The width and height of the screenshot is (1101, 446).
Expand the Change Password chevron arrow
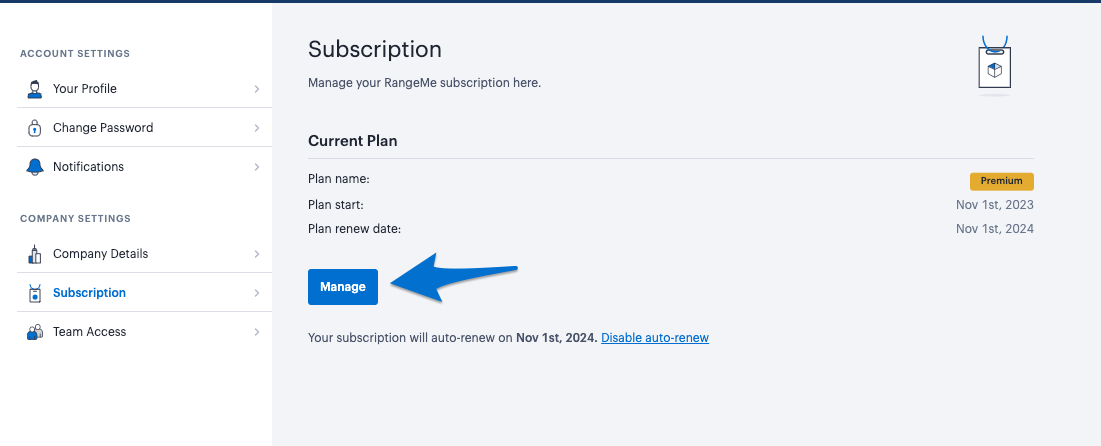pos(257,128)
